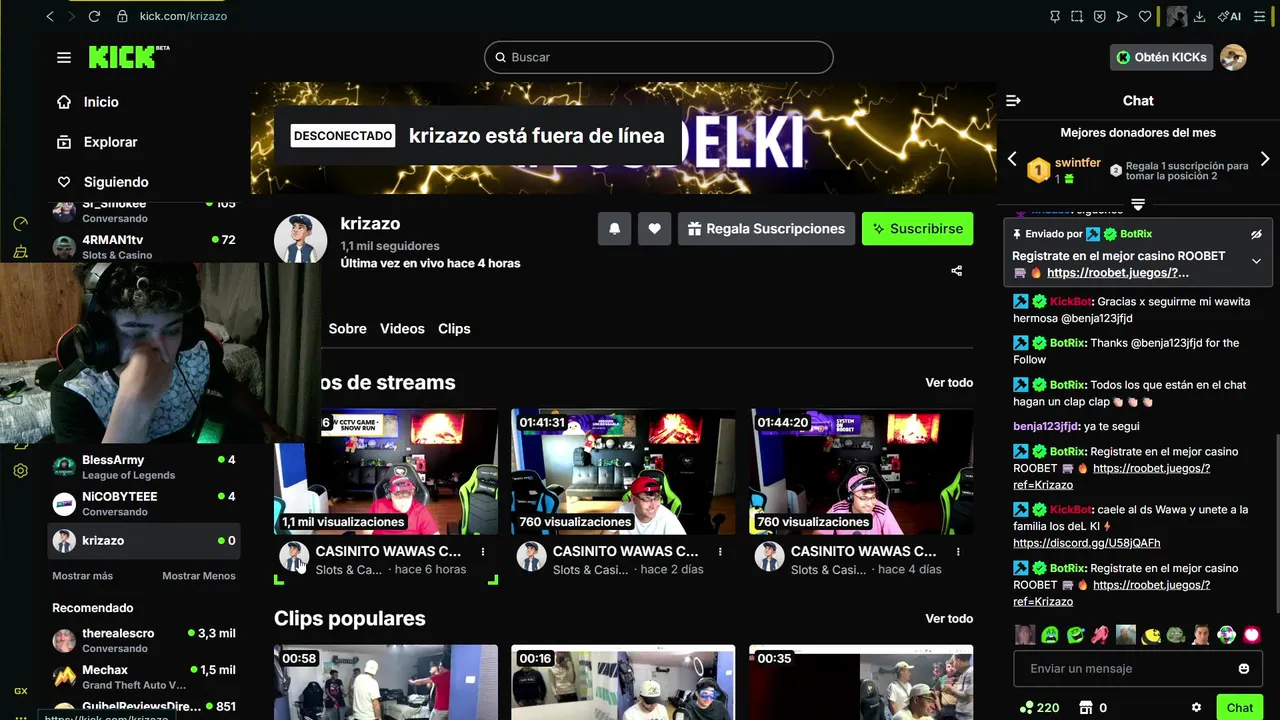Open options menu for third stream video
Screen dimensions: 1280x720
point(958,551)
